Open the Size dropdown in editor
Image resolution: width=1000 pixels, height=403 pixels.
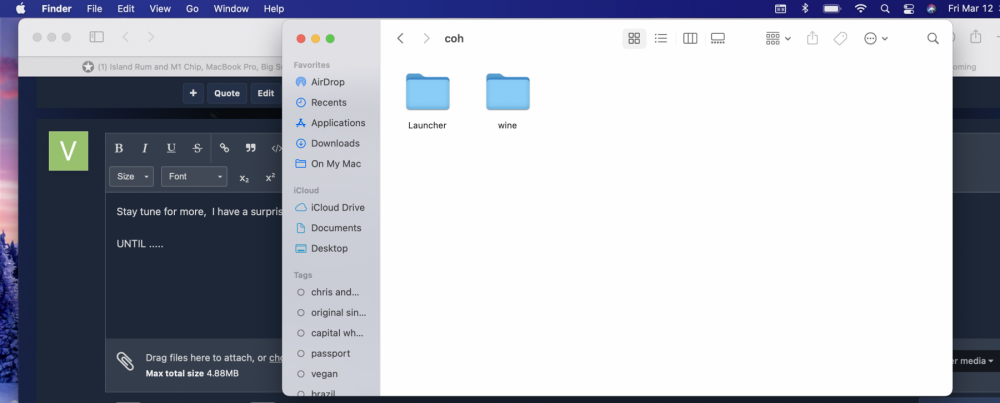tap(132, 177)
